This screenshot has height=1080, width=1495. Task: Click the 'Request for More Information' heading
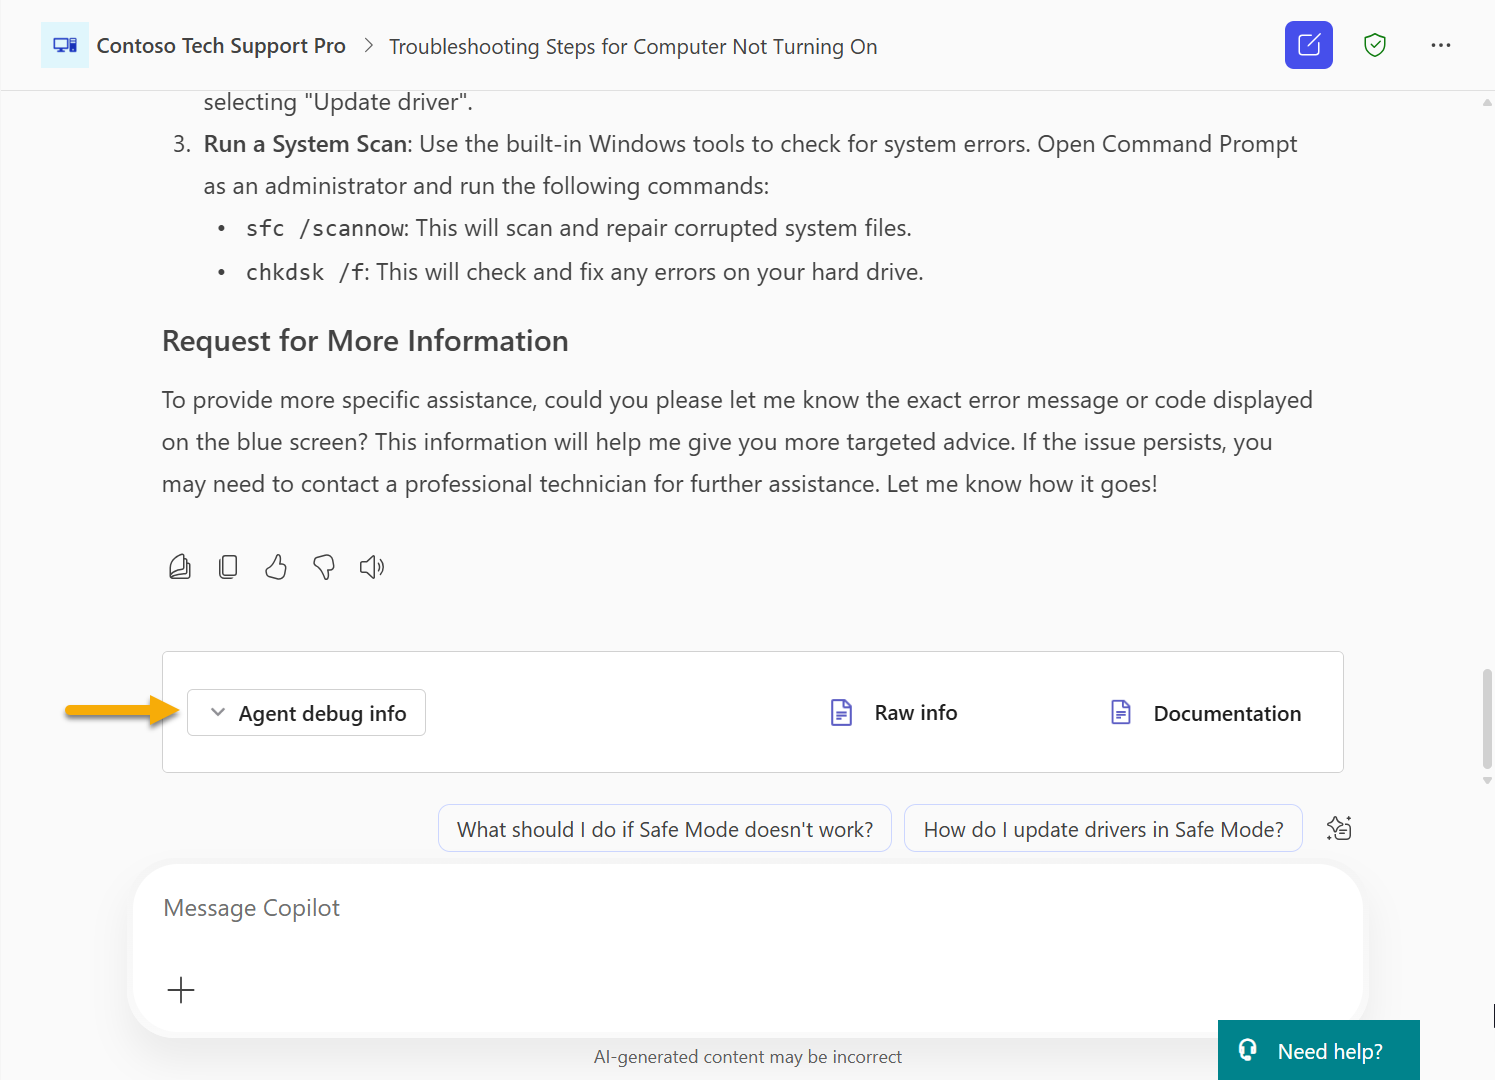point(365,341)
